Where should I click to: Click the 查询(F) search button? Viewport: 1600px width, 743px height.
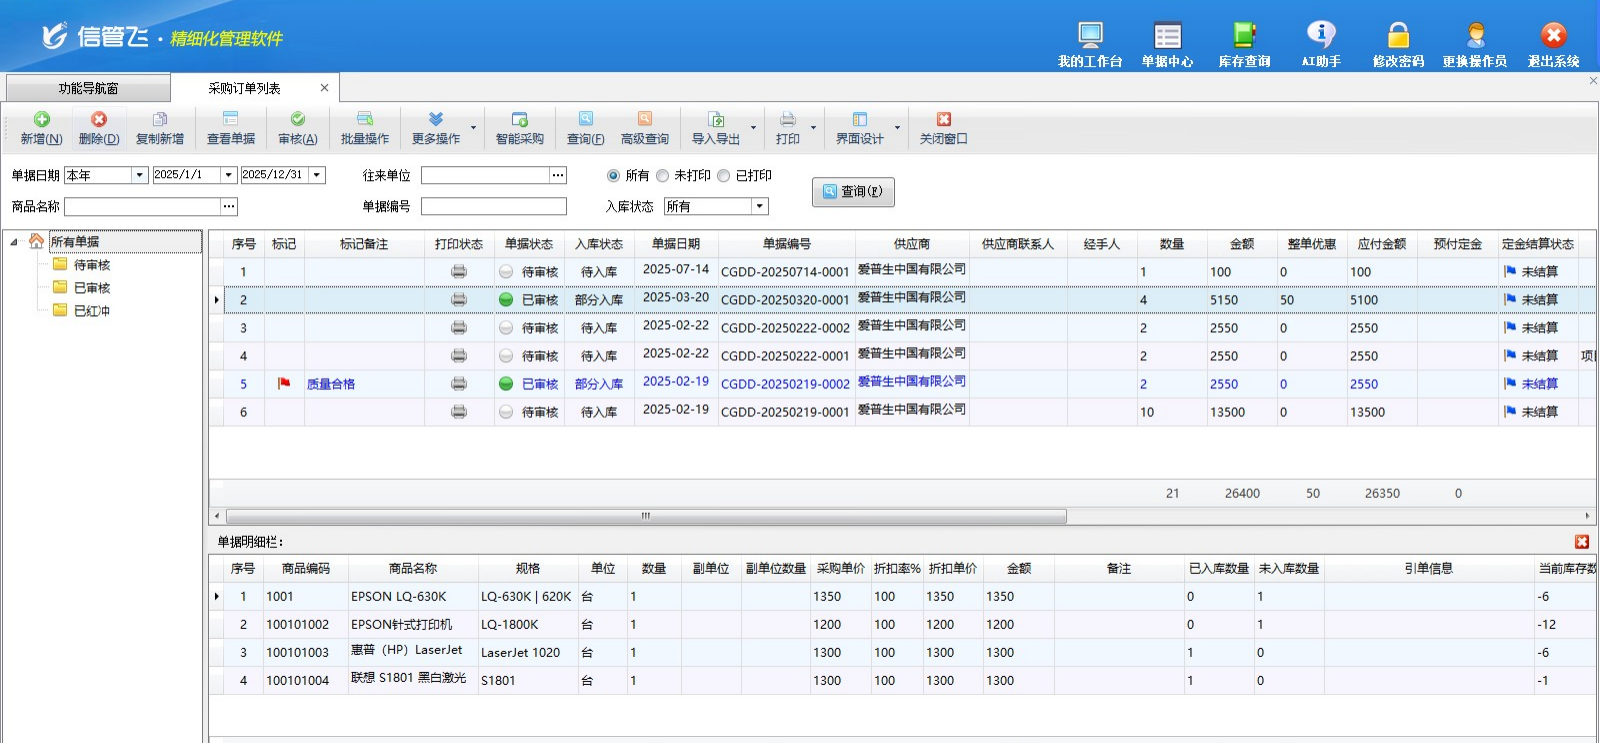click(853, 192)
